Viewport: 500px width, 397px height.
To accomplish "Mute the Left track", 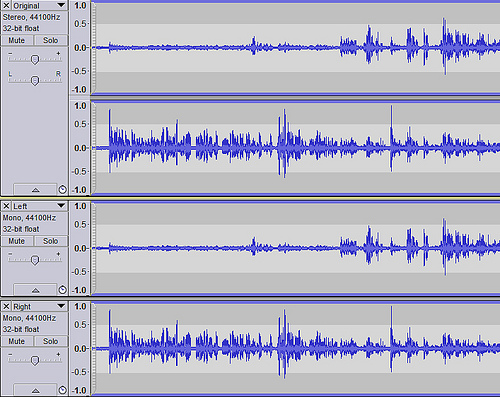I will click(x=17, y=241).
